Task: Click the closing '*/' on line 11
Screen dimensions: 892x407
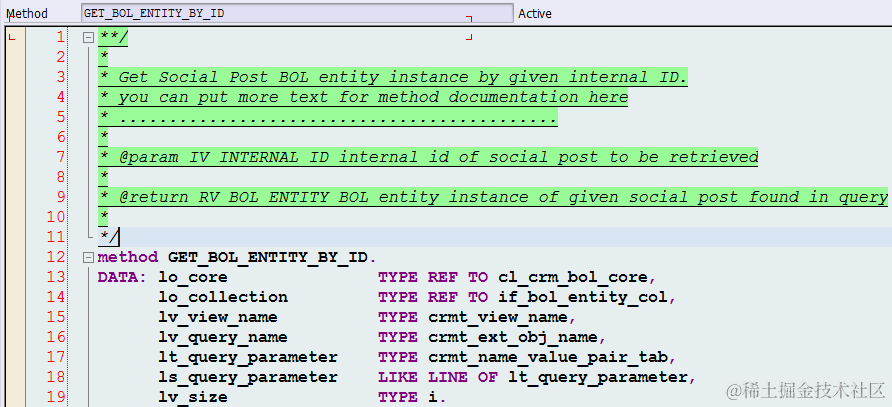Action: click(108, 237)
